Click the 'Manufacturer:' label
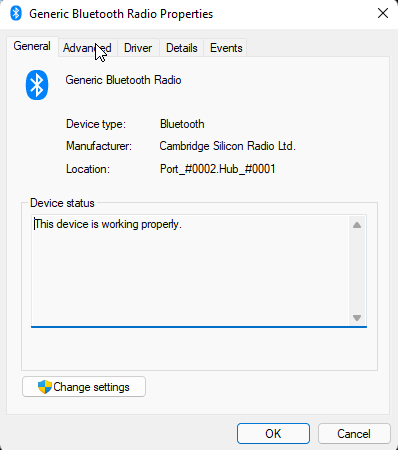Viewport: 398px width, 450px height. pyautogui.click(x=99, y=146)
